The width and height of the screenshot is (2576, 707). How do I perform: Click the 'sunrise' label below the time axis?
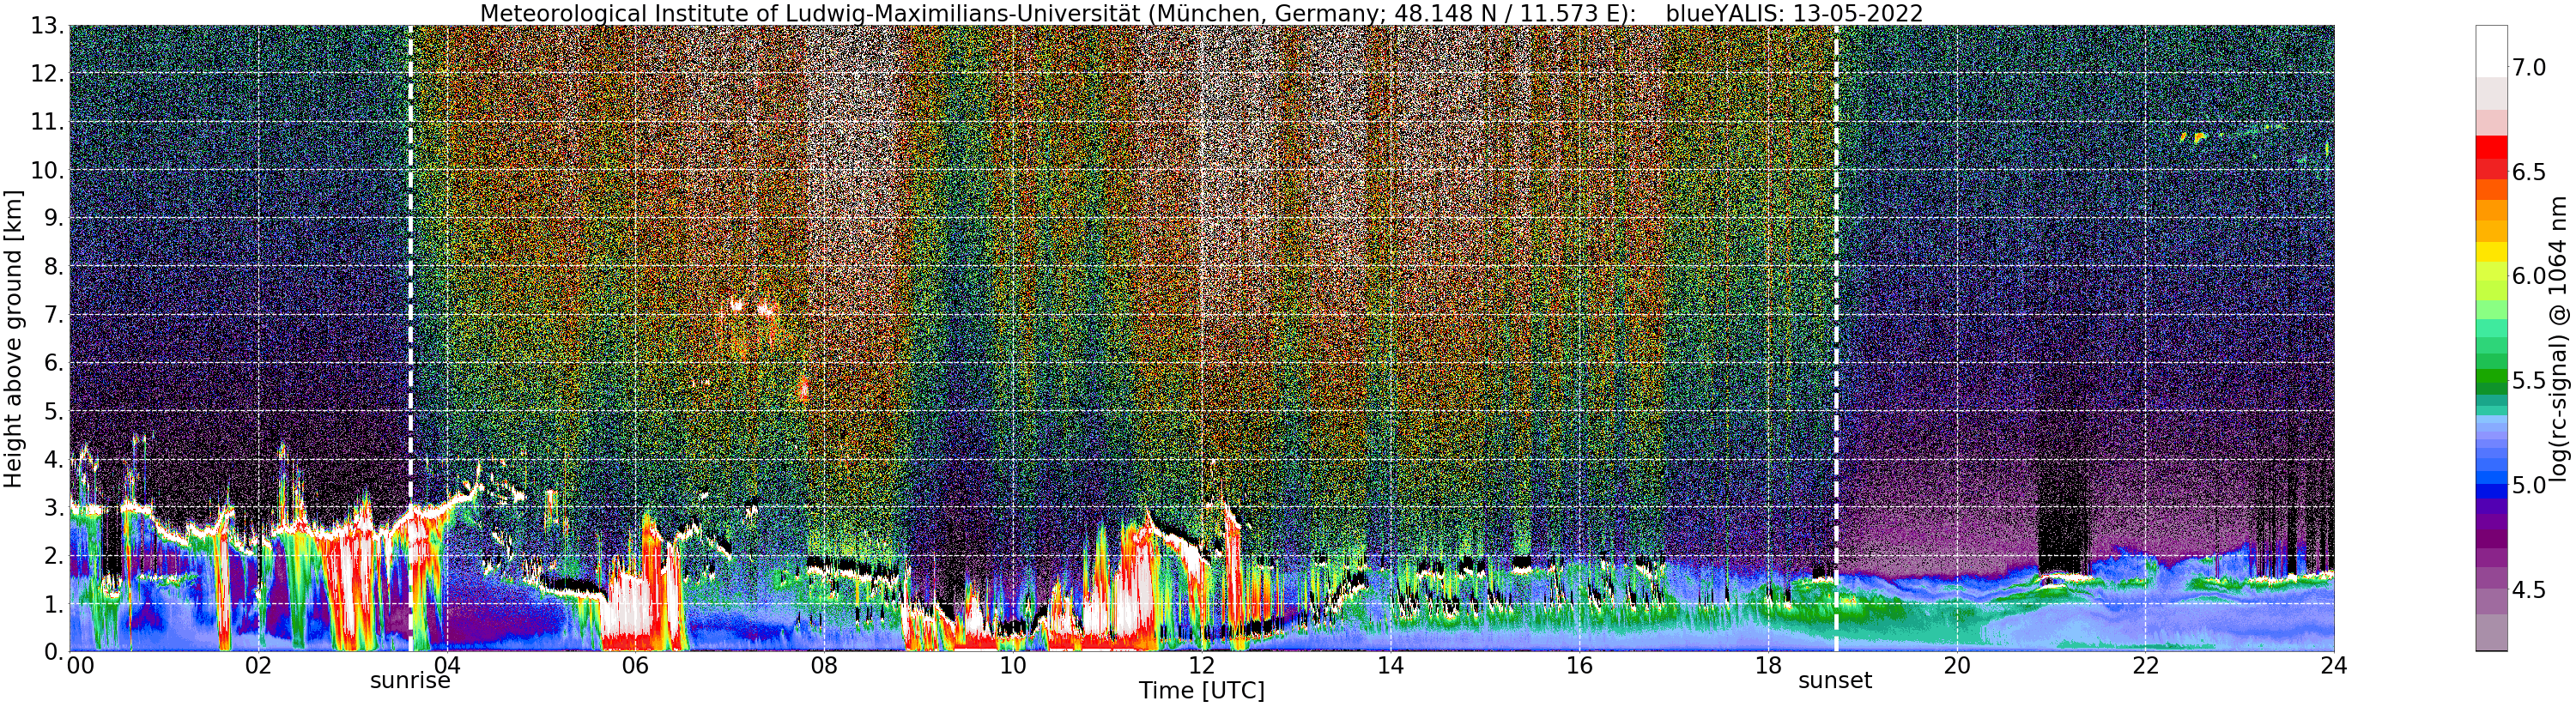click(x=410, y=681)
